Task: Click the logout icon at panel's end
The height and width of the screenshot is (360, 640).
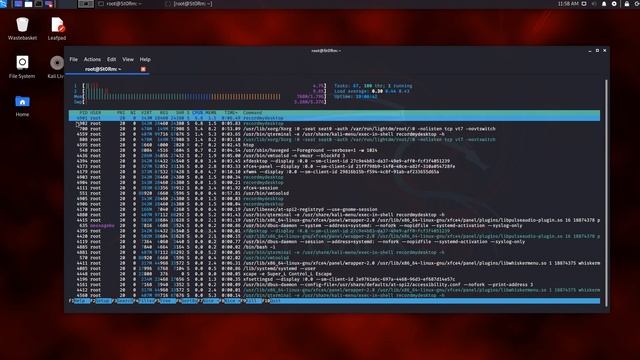Action: [x=636, y=4]
